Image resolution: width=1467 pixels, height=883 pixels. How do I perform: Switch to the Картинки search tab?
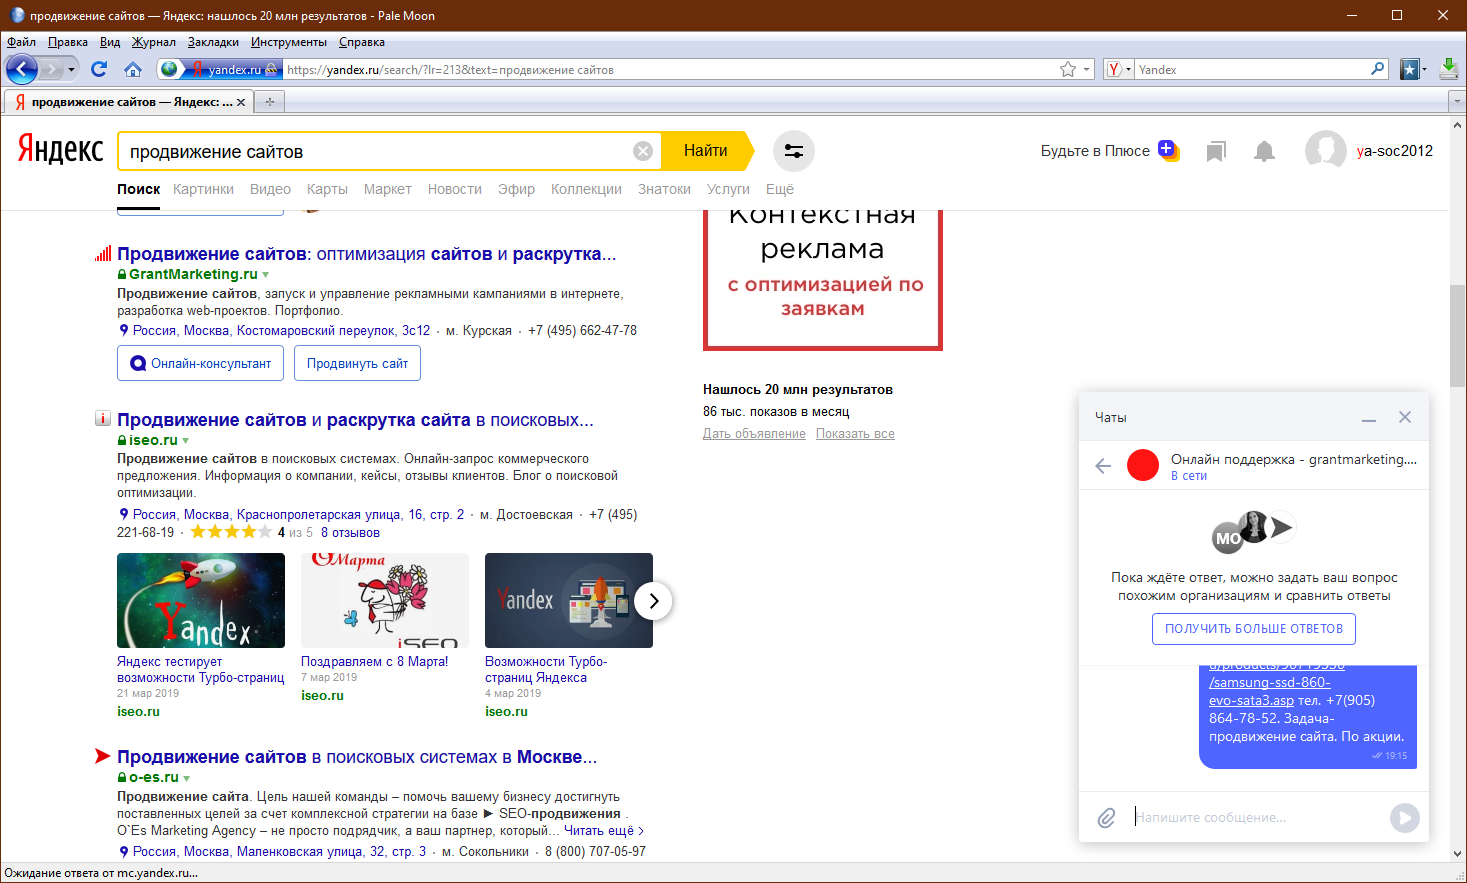point(203,189)
